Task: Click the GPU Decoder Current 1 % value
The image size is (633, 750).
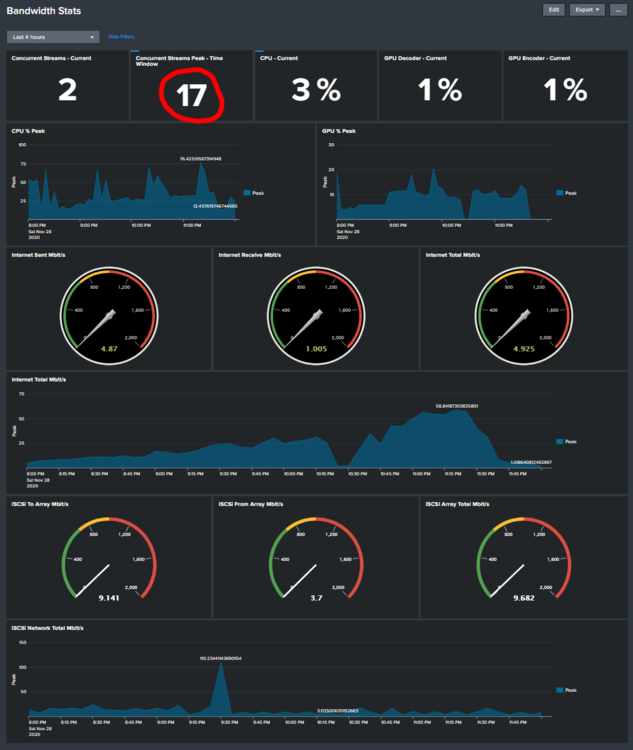Action: coord(440,90)
